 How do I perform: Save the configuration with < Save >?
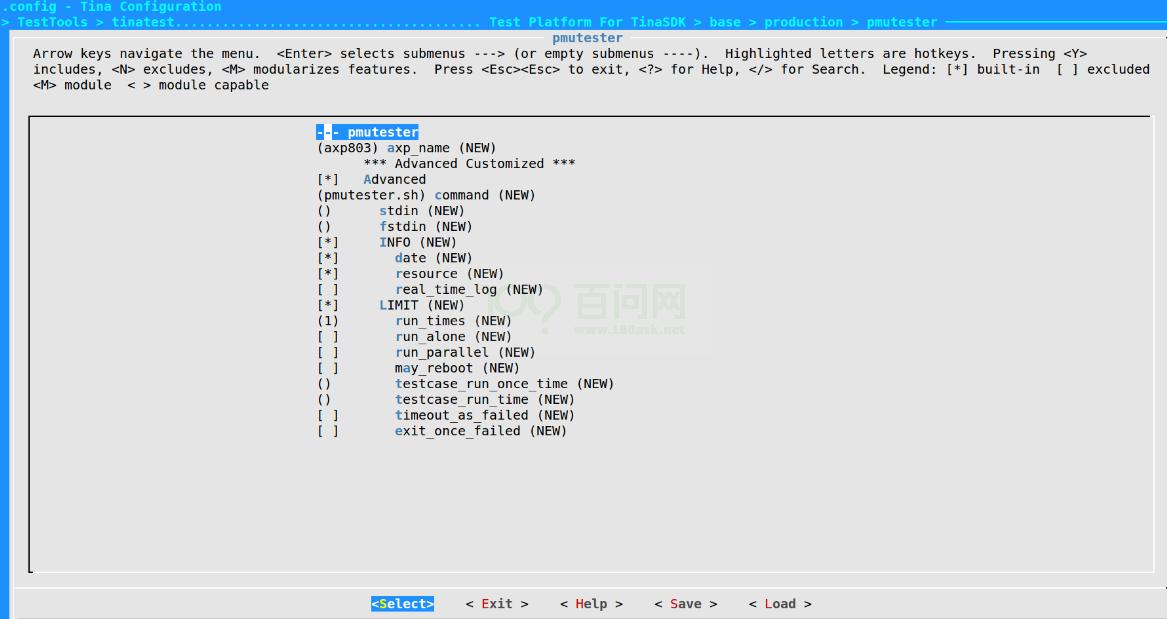685,604
